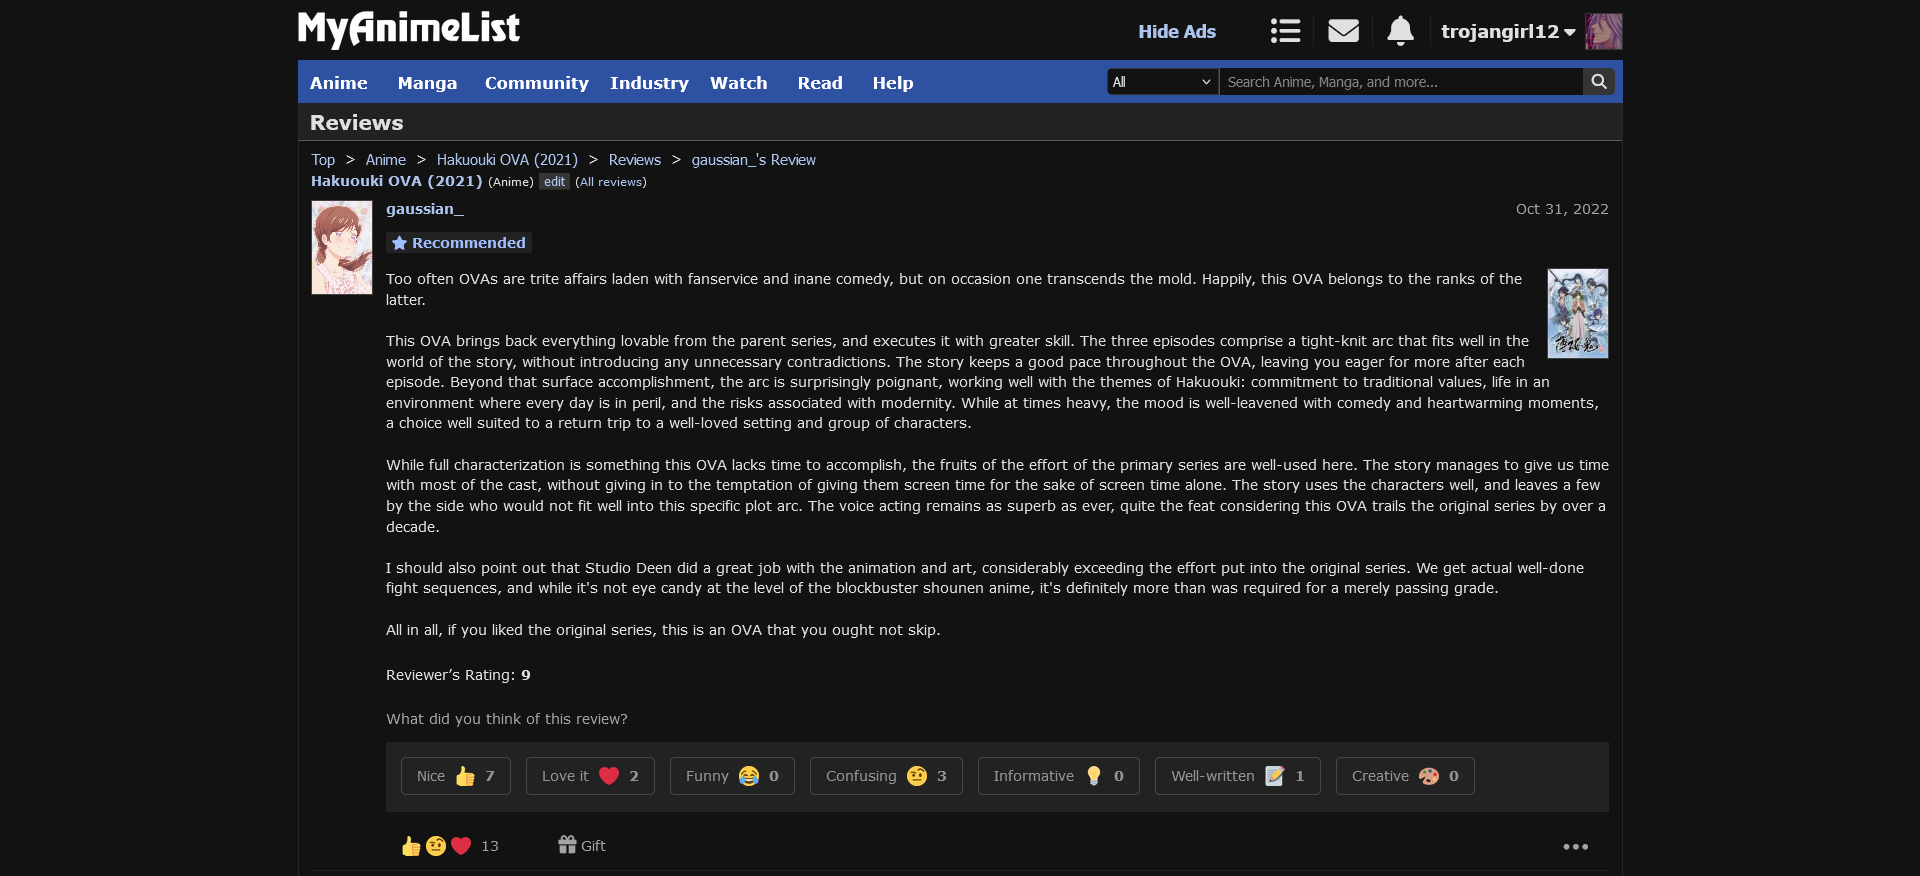Open gaussian_ reviewer avatar
1920x876 pixels.
click(x=342, y=247)
